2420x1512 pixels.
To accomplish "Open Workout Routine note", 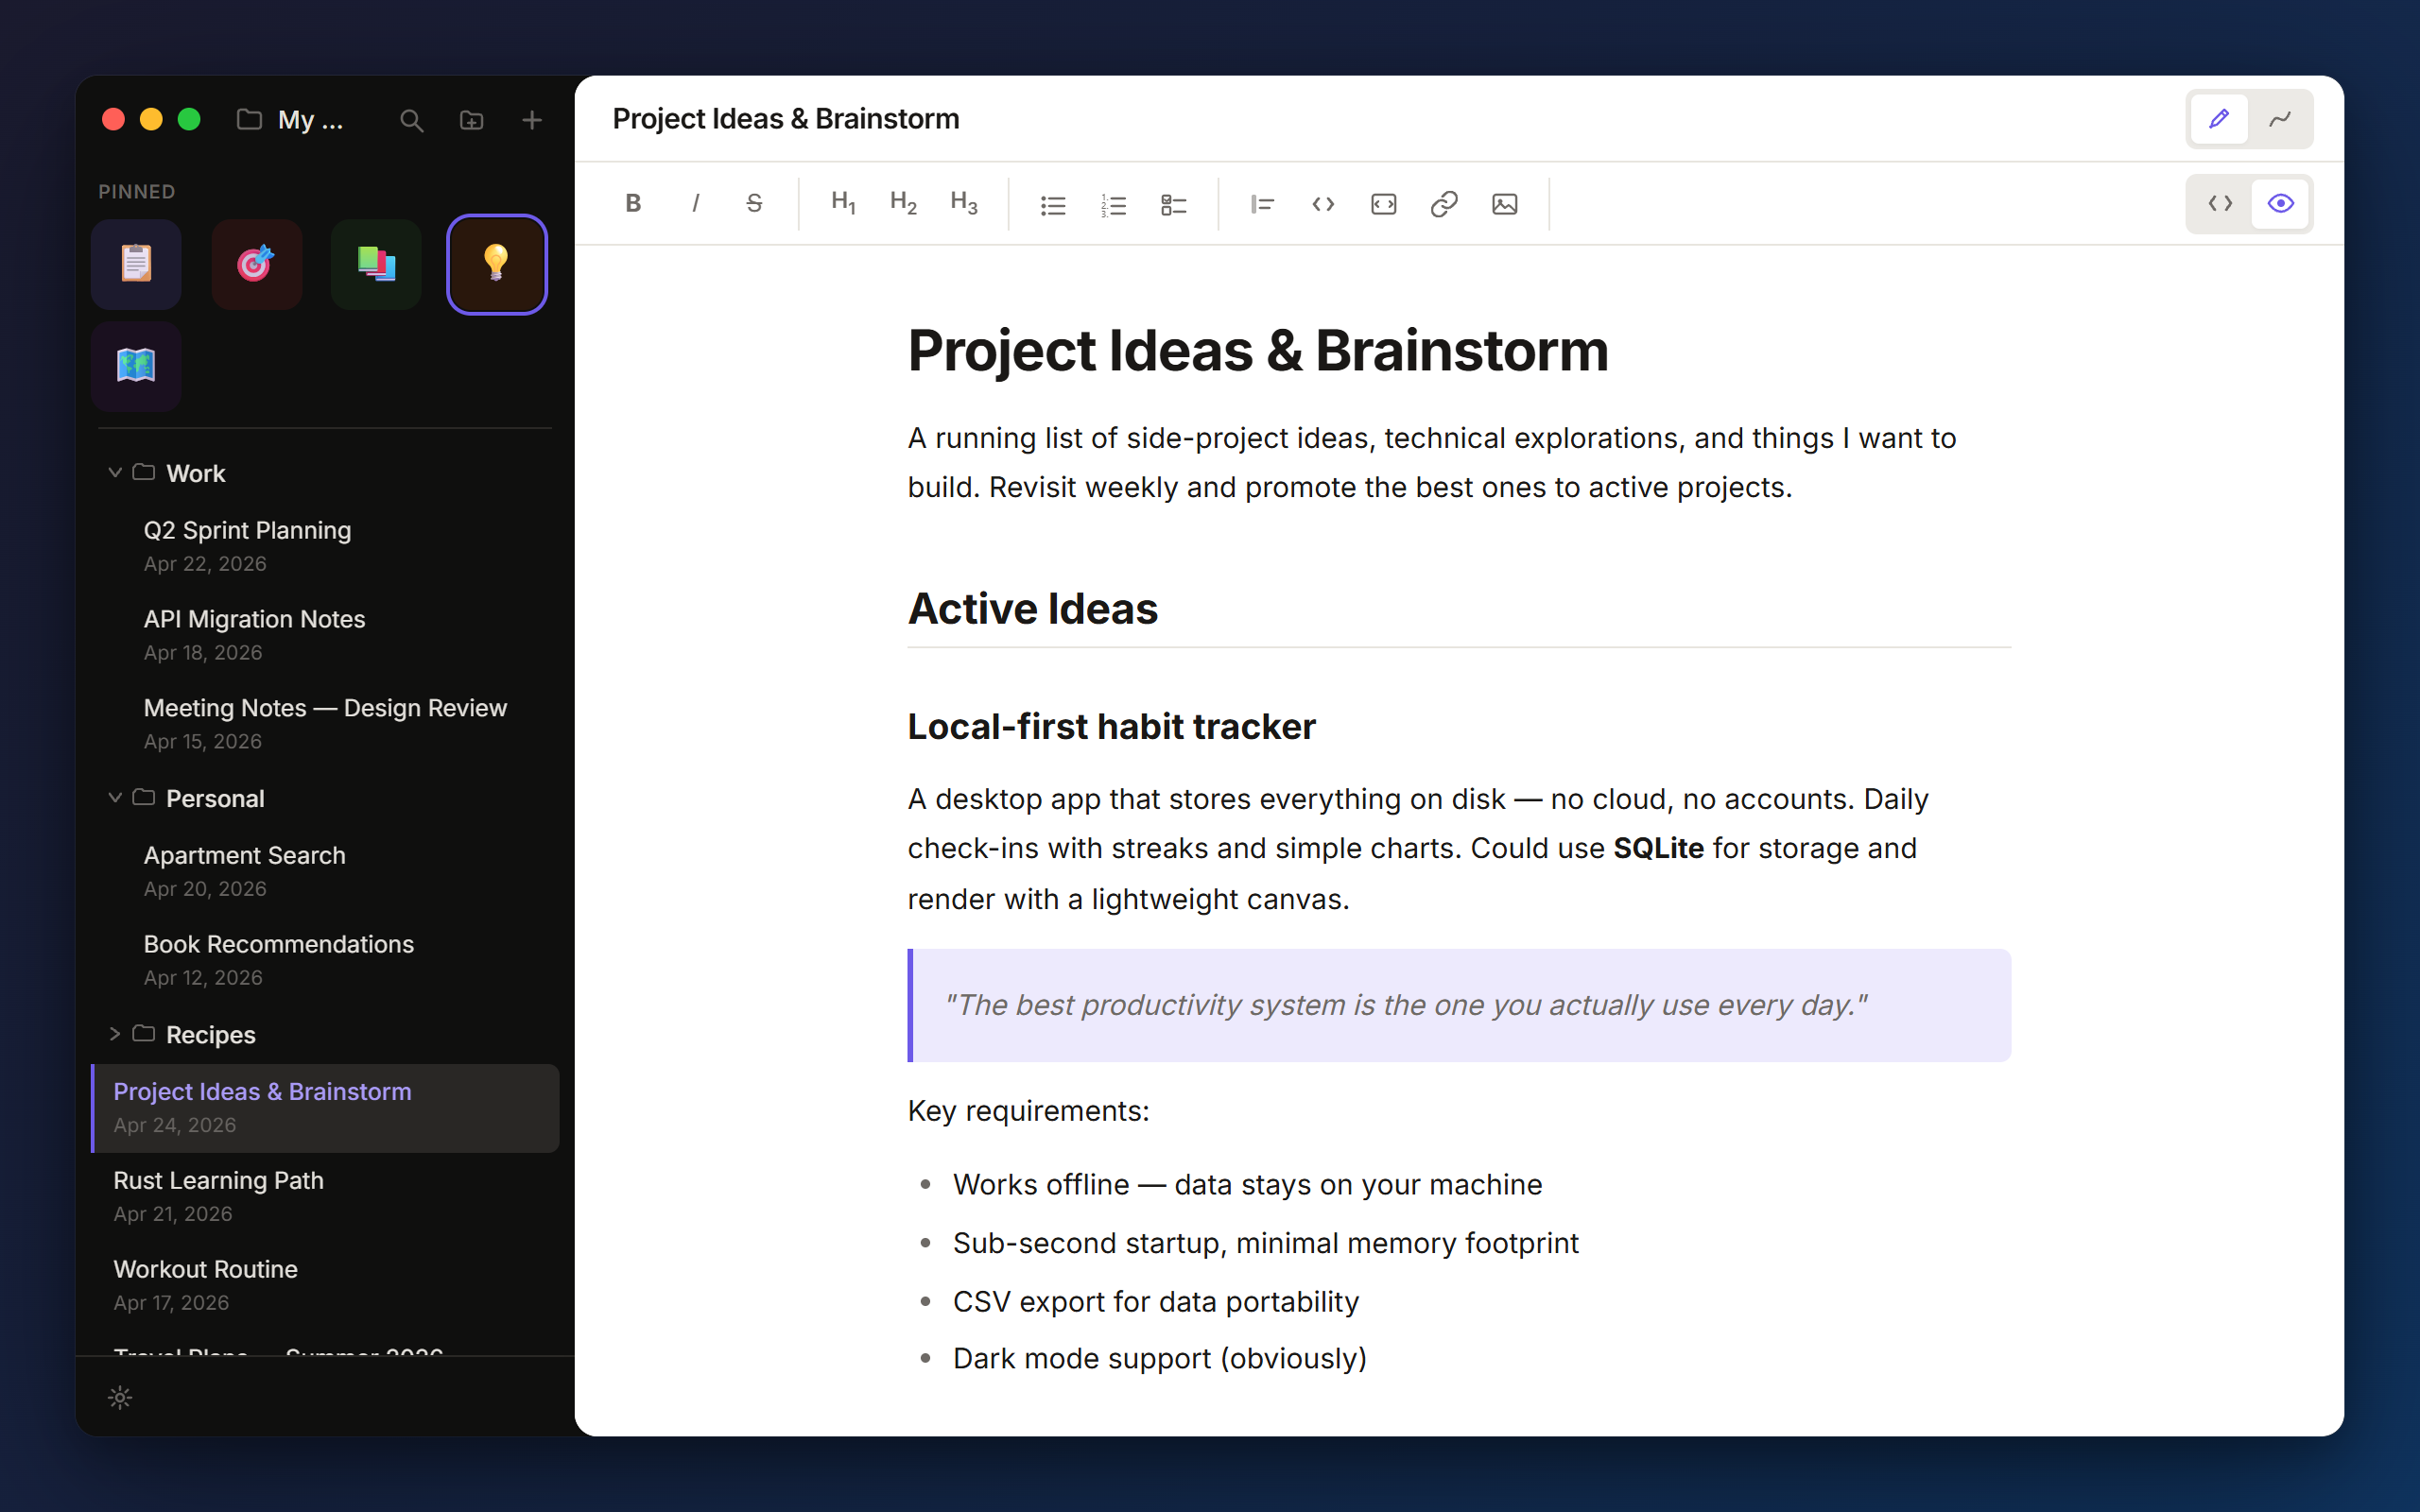I will point(325,1285).
